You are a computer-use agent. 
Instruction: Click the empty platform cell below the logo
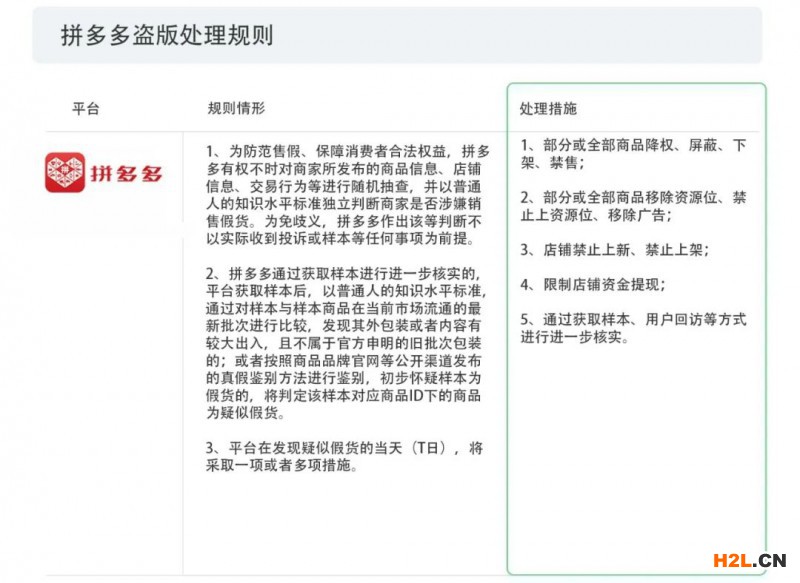coord(112,380)
